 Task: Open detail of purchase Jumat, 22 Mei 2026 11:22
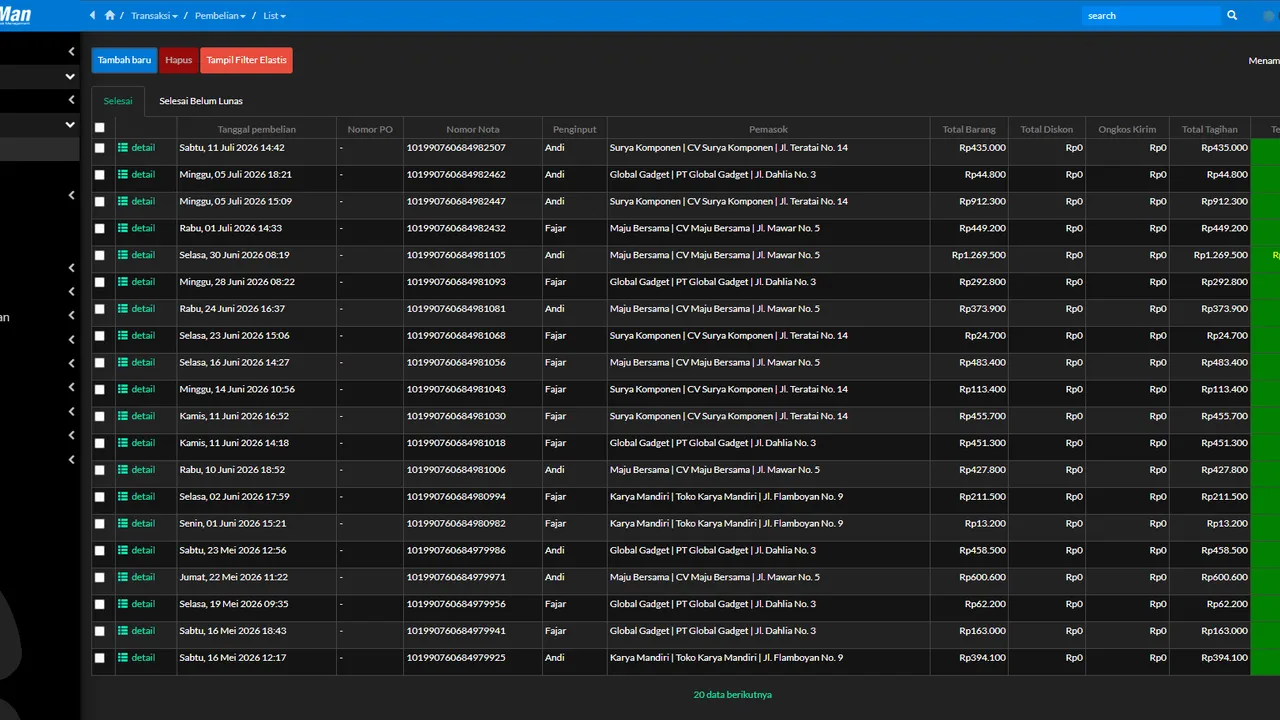(x=136, y=577)
